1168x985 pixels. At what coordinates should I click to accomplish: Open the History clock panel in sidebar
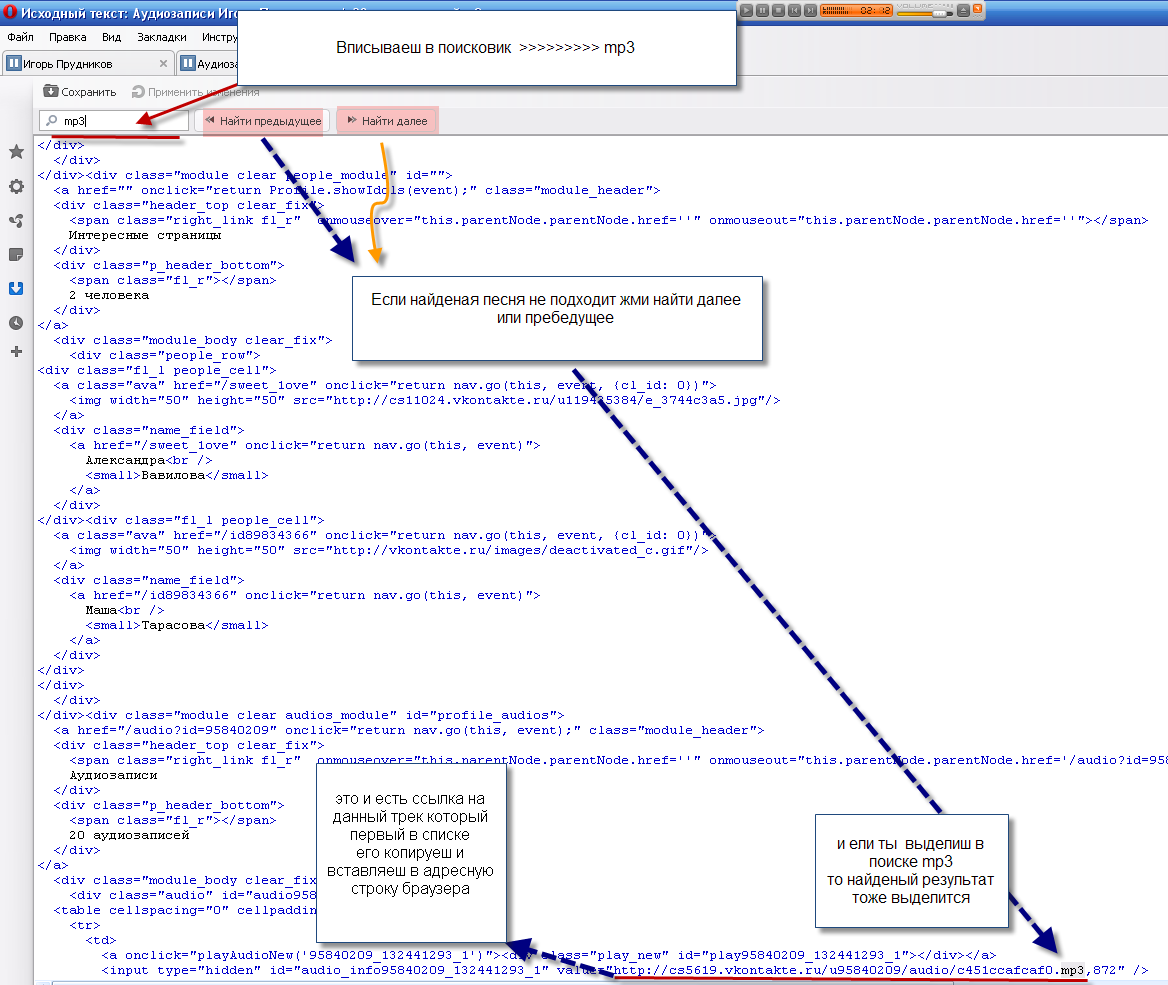tap(16, 323)
